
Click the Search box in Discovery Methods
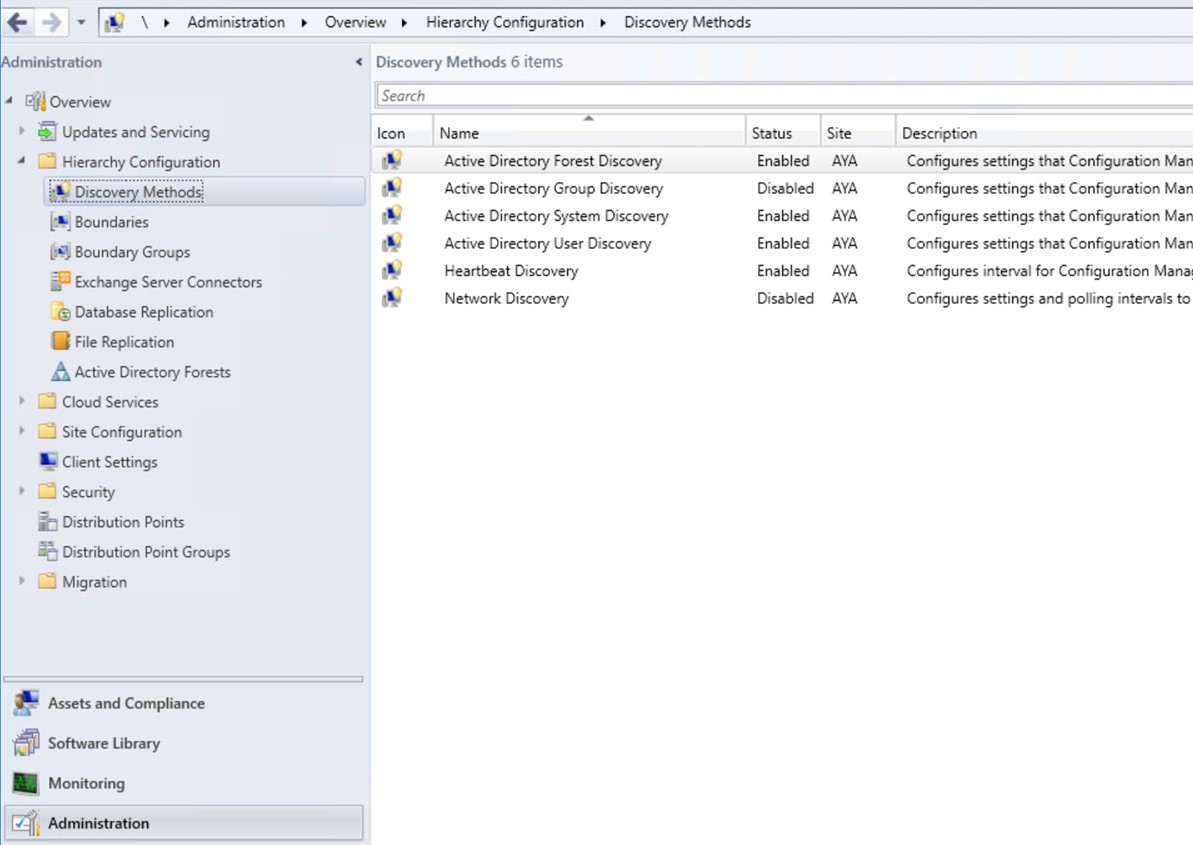click(x=784, y=96)
